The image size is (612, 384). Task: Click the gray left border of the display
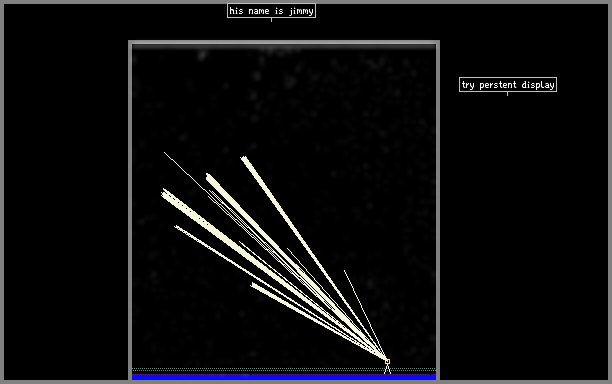coord(130,211)
